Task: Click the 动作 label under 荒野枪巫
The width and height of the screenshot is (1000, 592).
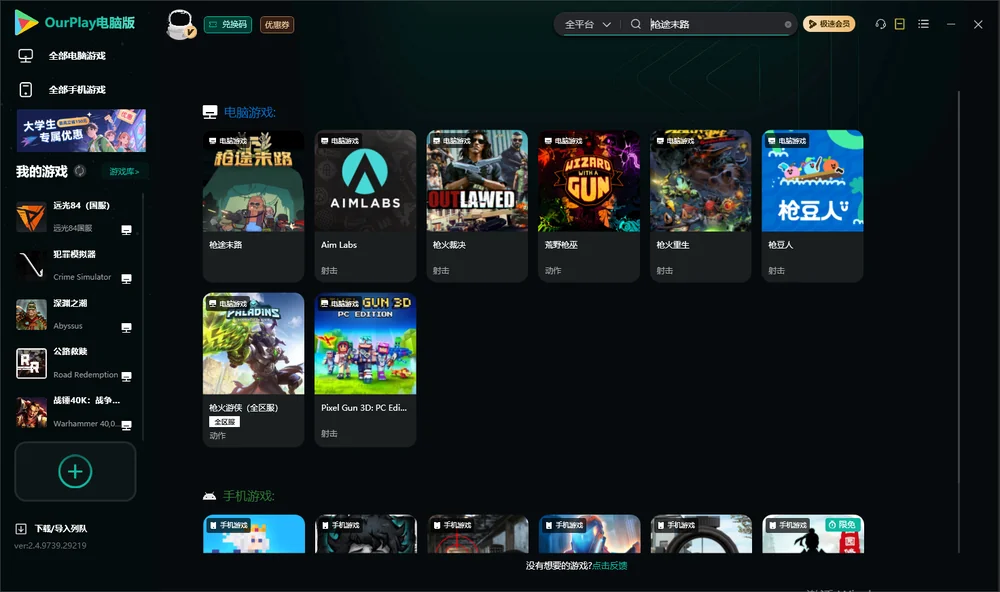Action: tap(553, 270)
